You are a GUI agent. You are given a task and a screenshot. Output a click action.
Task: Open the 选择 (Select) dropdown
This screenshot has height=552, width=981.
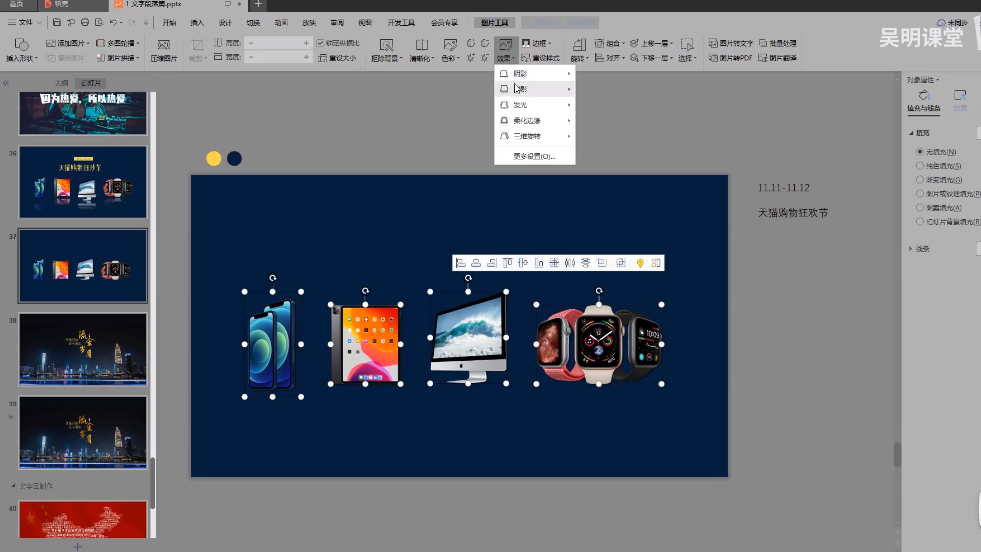tap(687, 49)
